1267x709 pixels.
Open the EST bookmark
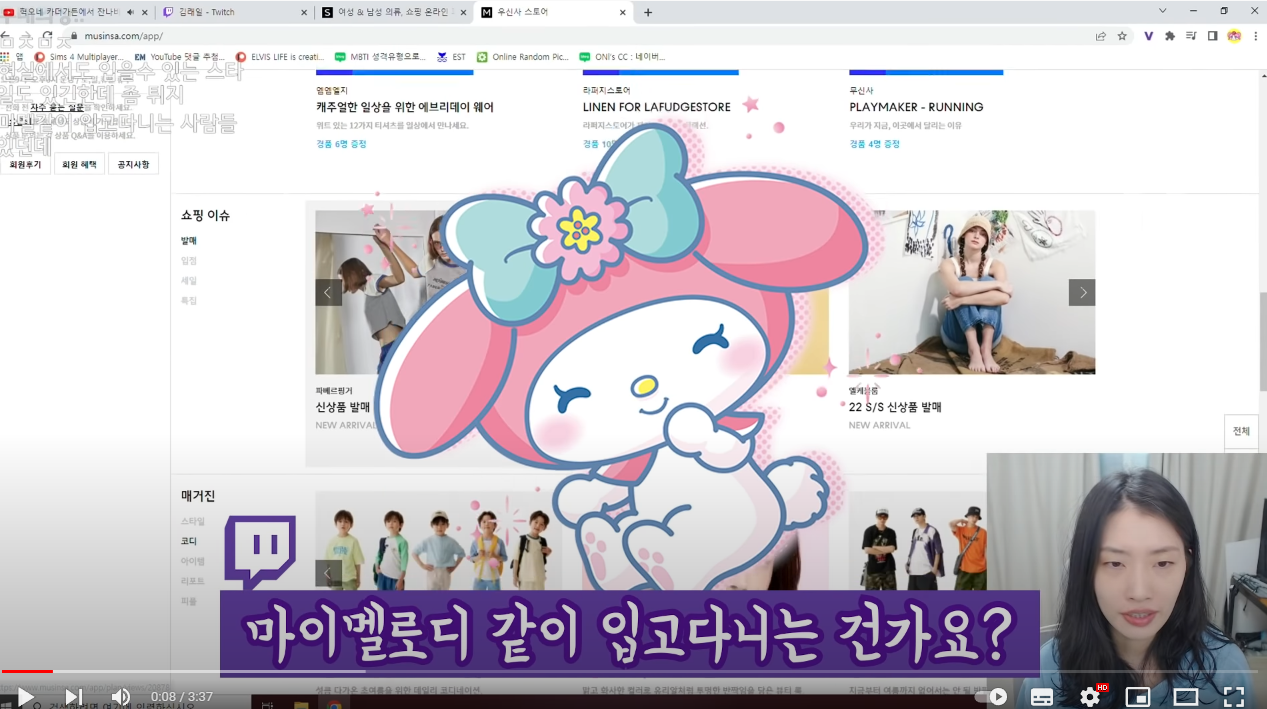point(451,57)
